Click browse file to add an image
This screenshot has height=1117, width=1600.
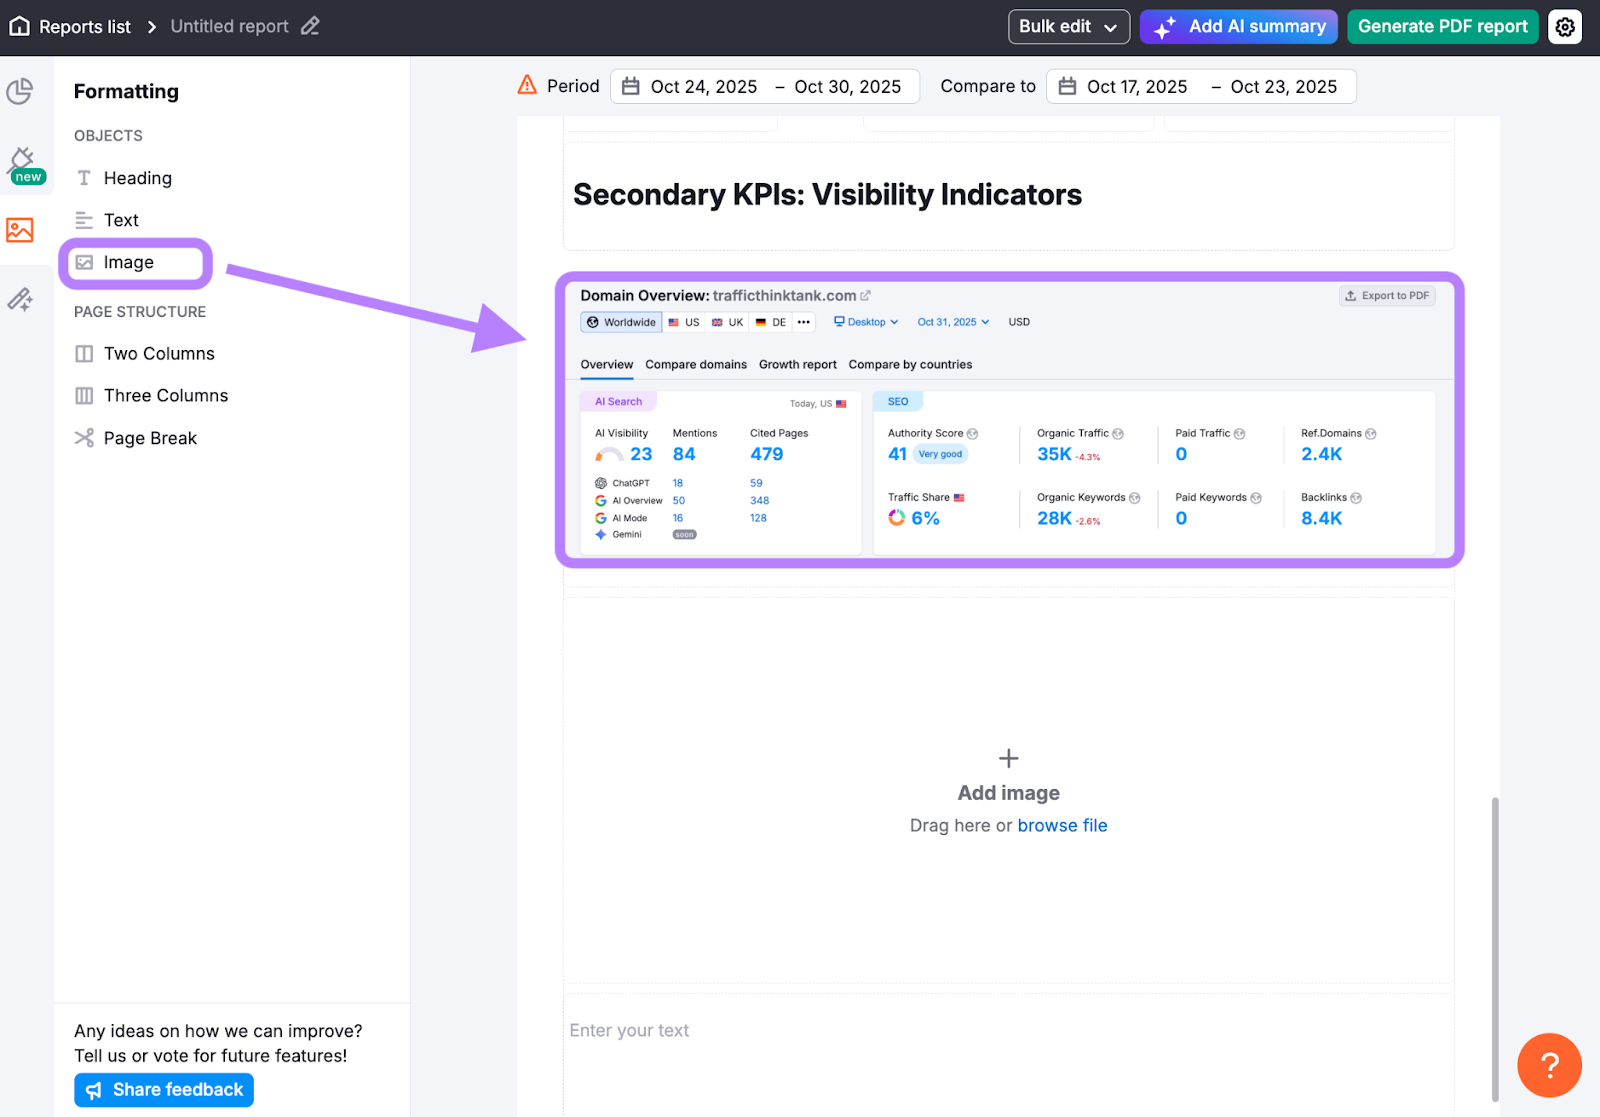1062,825
